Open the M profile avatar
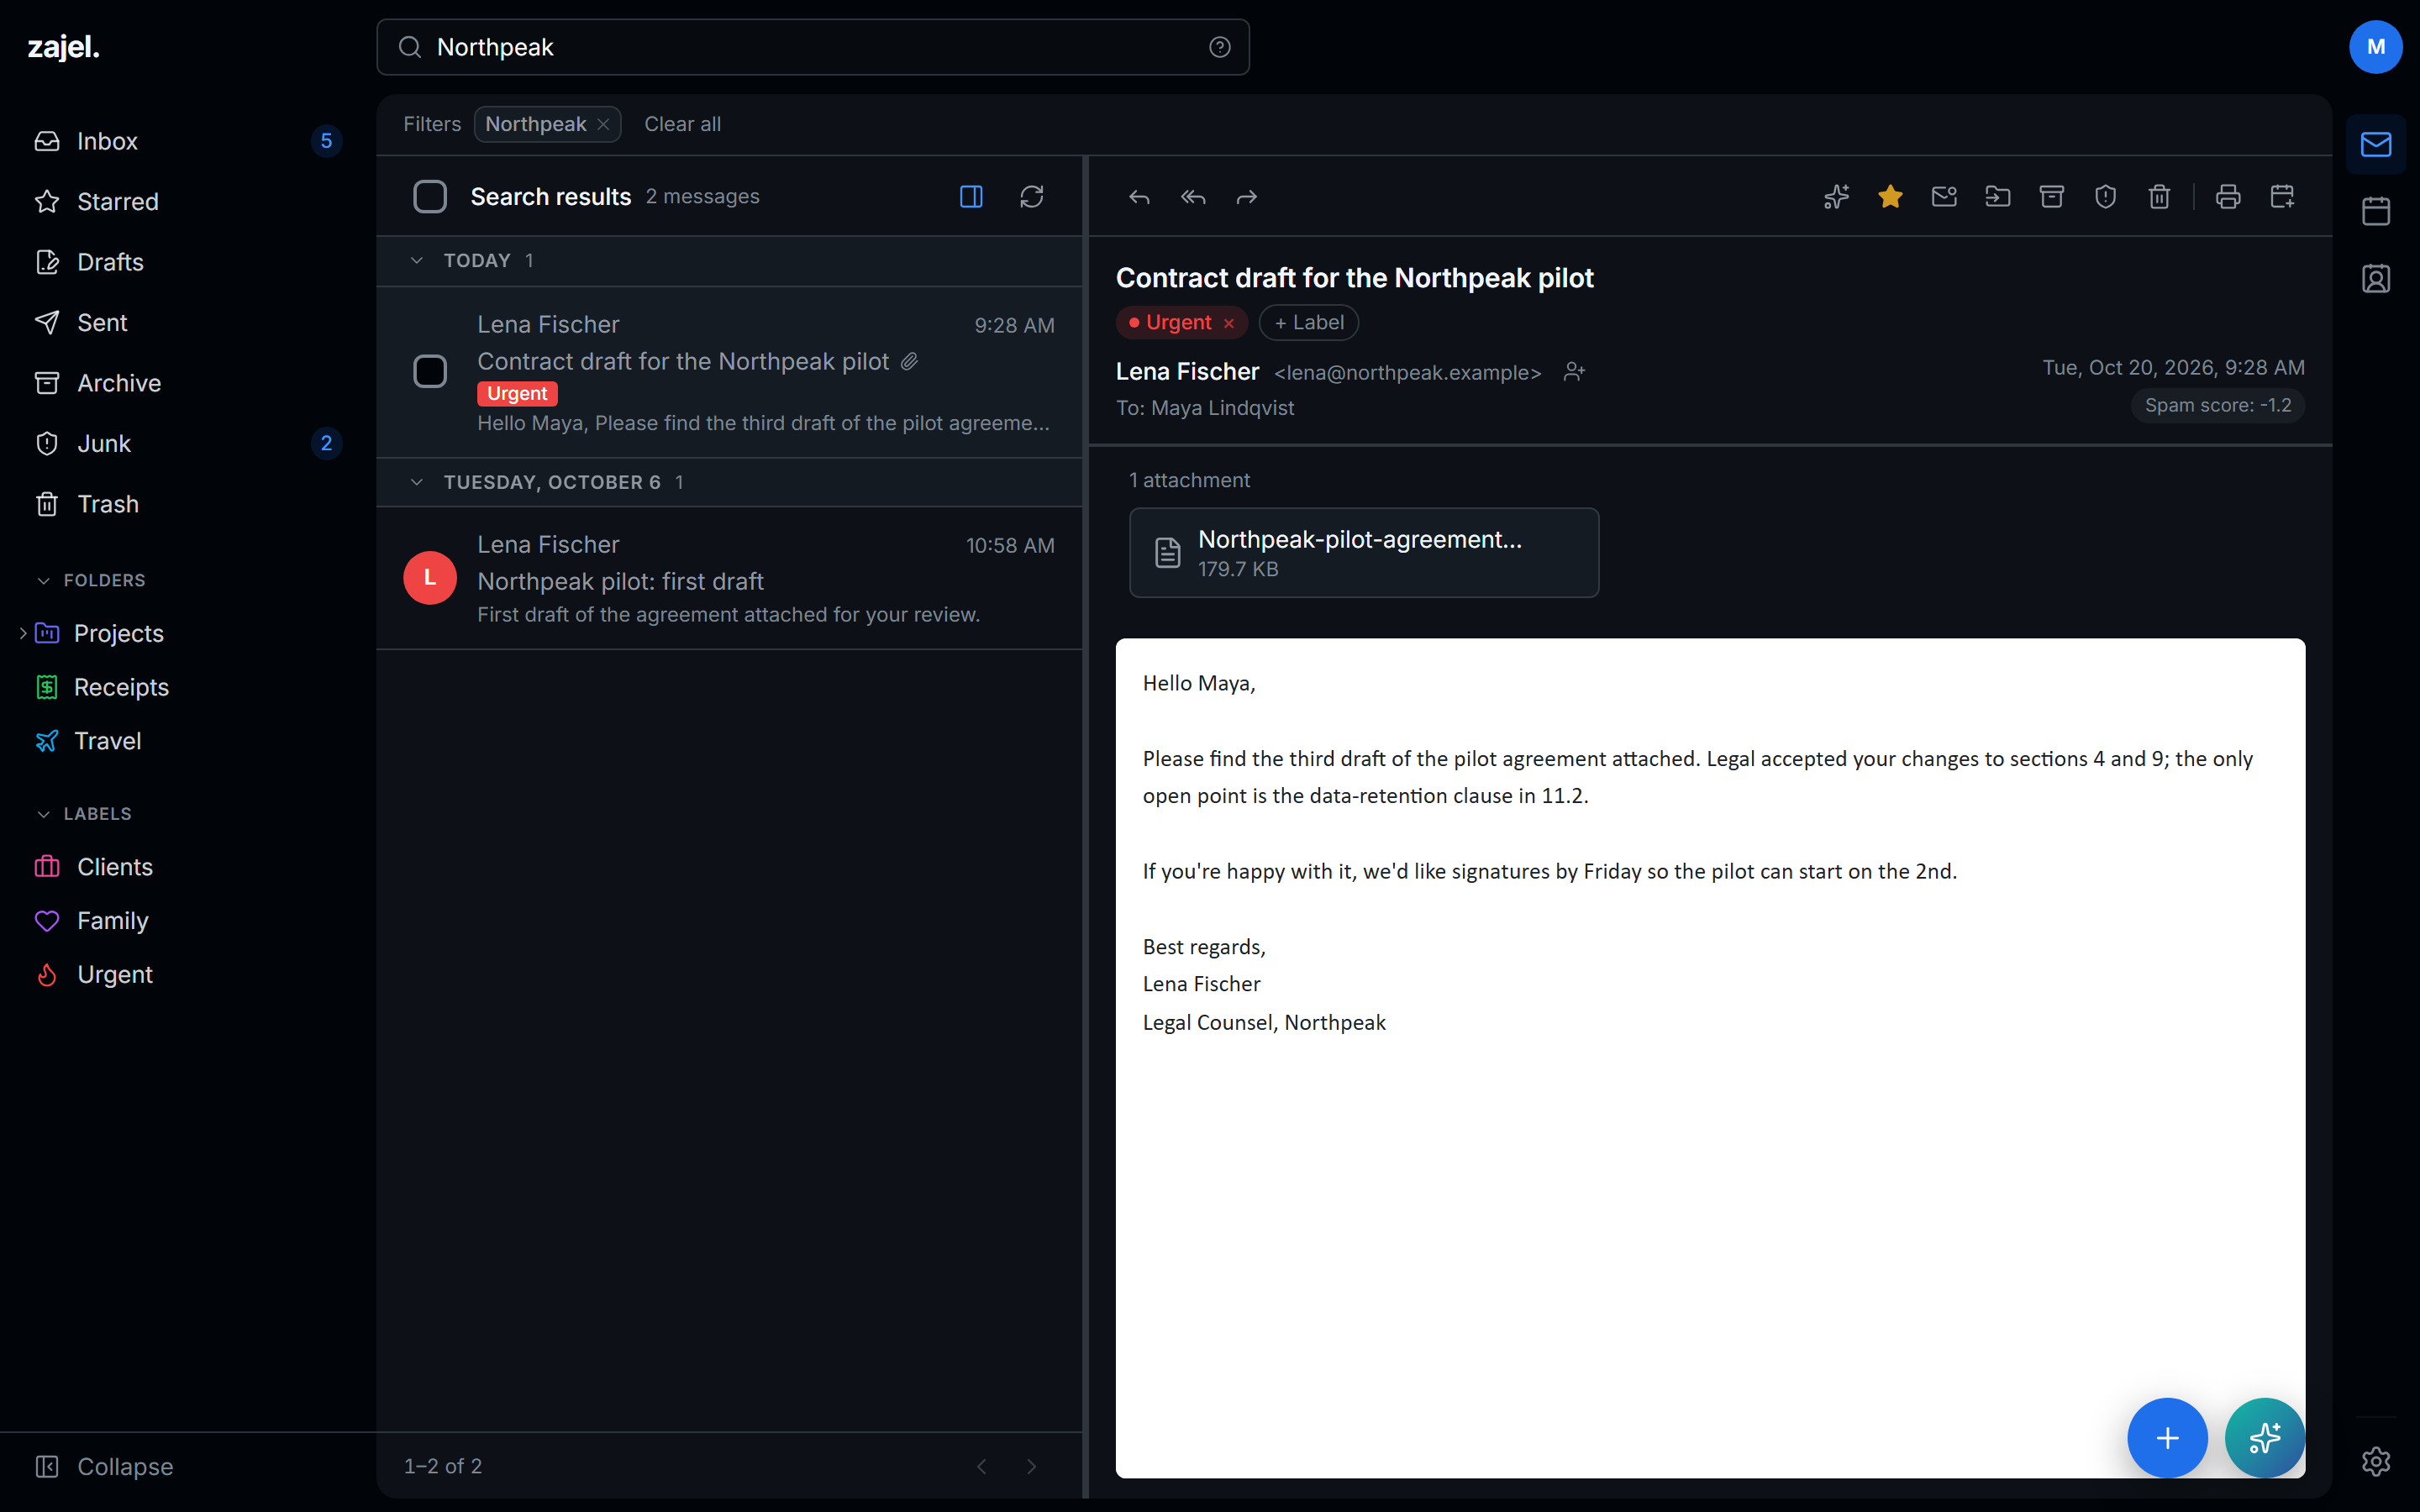The width and height of the screenshot is (2420, 1512). pos(2376,47)
